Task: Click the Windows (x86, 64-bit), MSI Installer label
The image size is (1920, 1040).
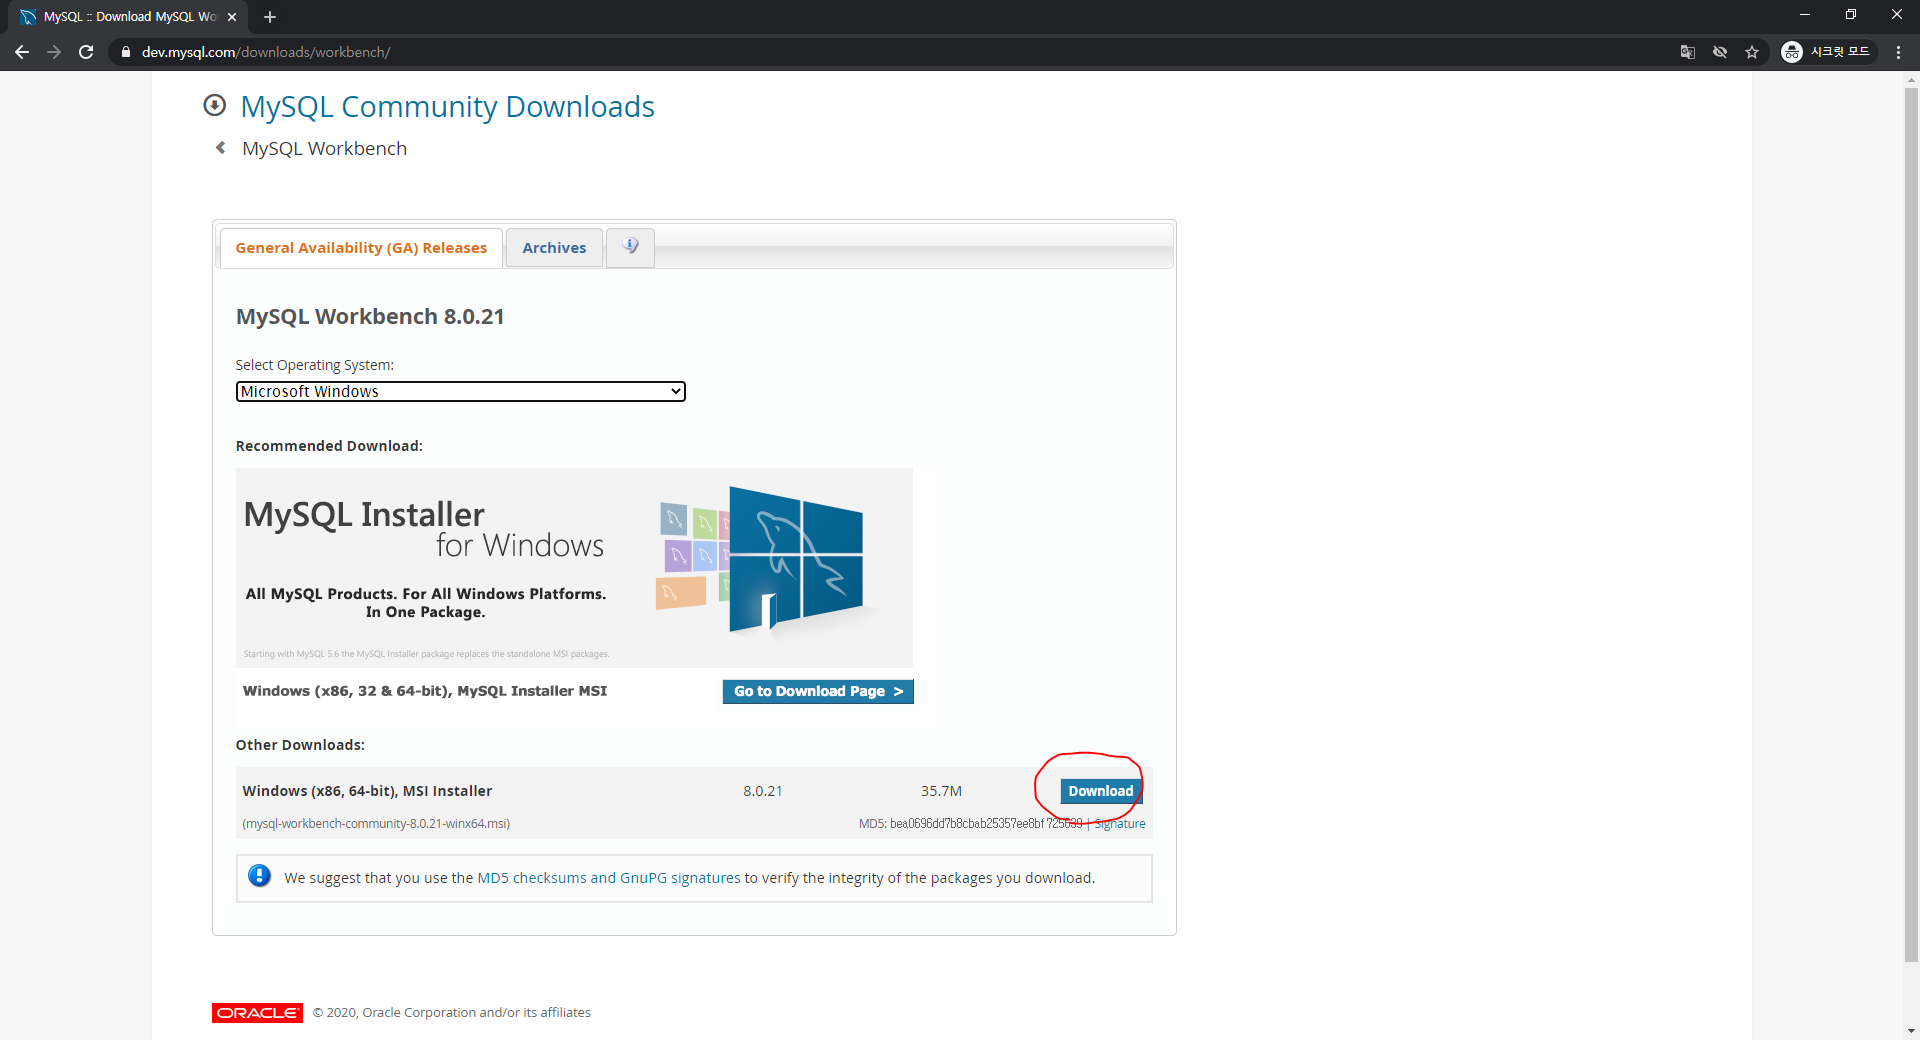Action: (367, 791)
